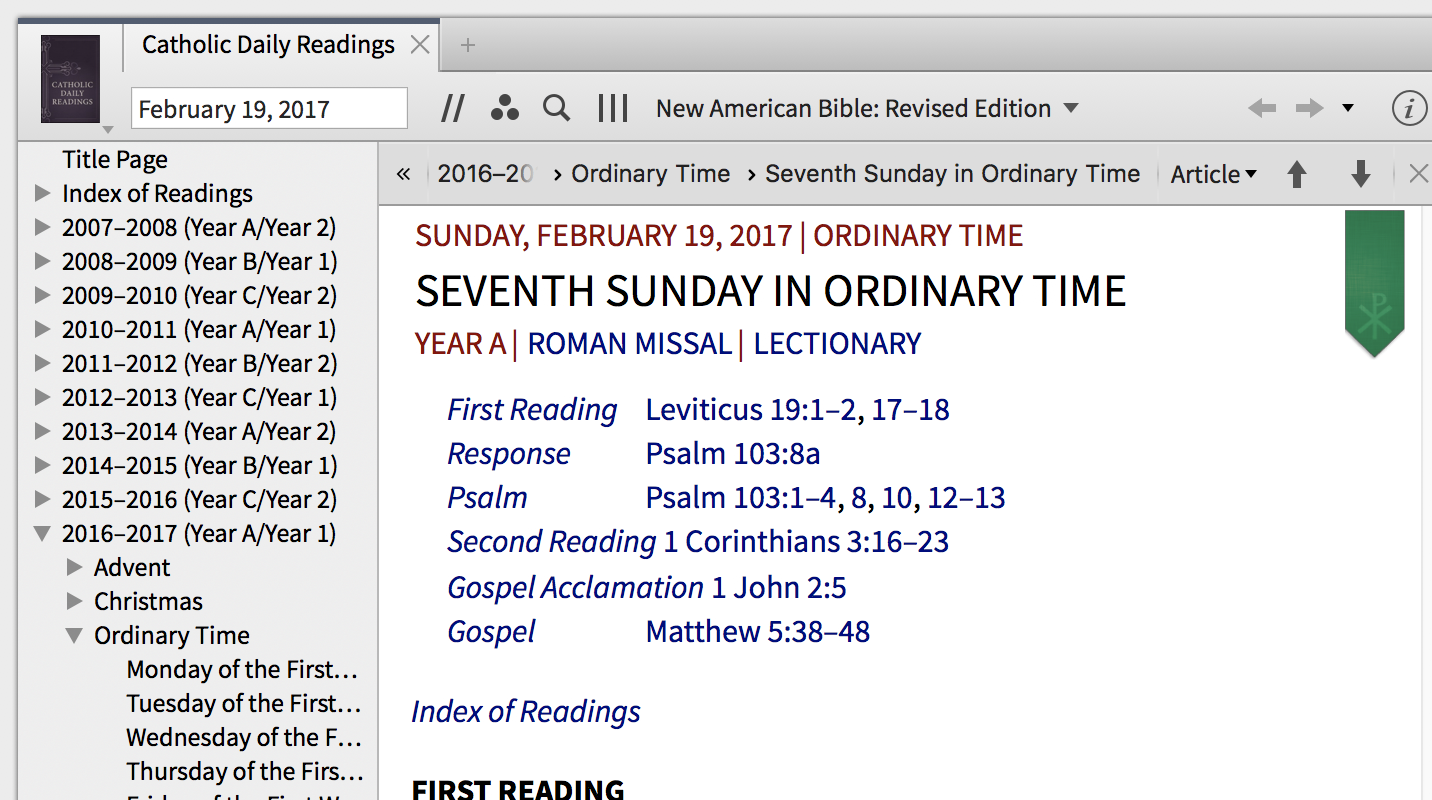The height and width of the screenshot is (800, 1432).
Task: Click Seventh Sunday in Ordinary Time breadcrumb
Action: tap(952, 174)
